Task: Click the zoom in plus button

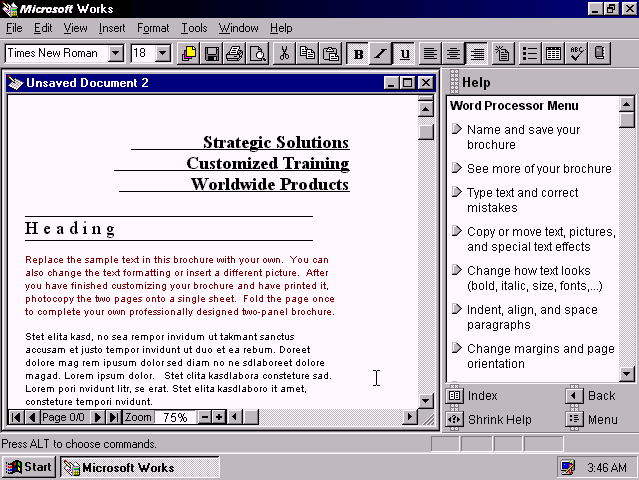Action: click(x=219, y=417)
